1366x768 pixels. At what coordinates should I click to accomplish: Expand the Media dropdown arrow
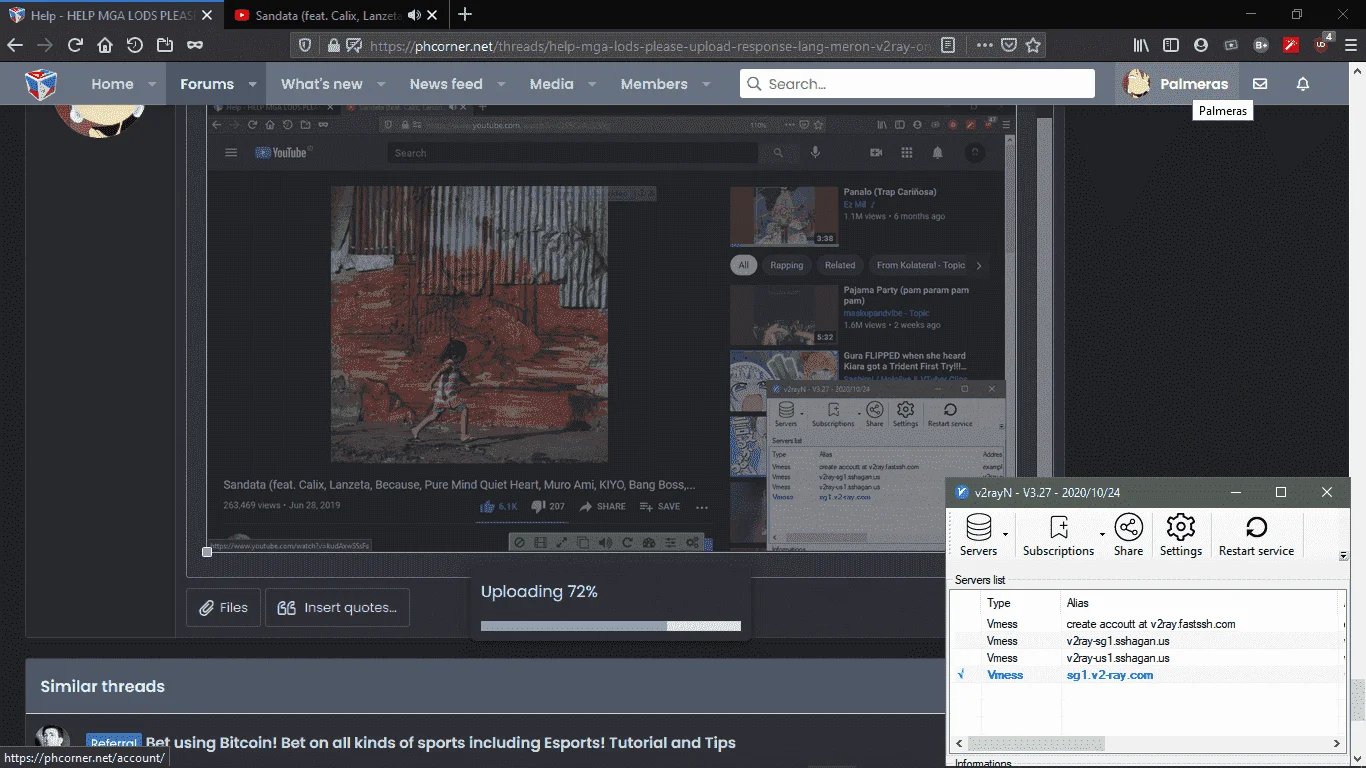[x=592, y=85]
